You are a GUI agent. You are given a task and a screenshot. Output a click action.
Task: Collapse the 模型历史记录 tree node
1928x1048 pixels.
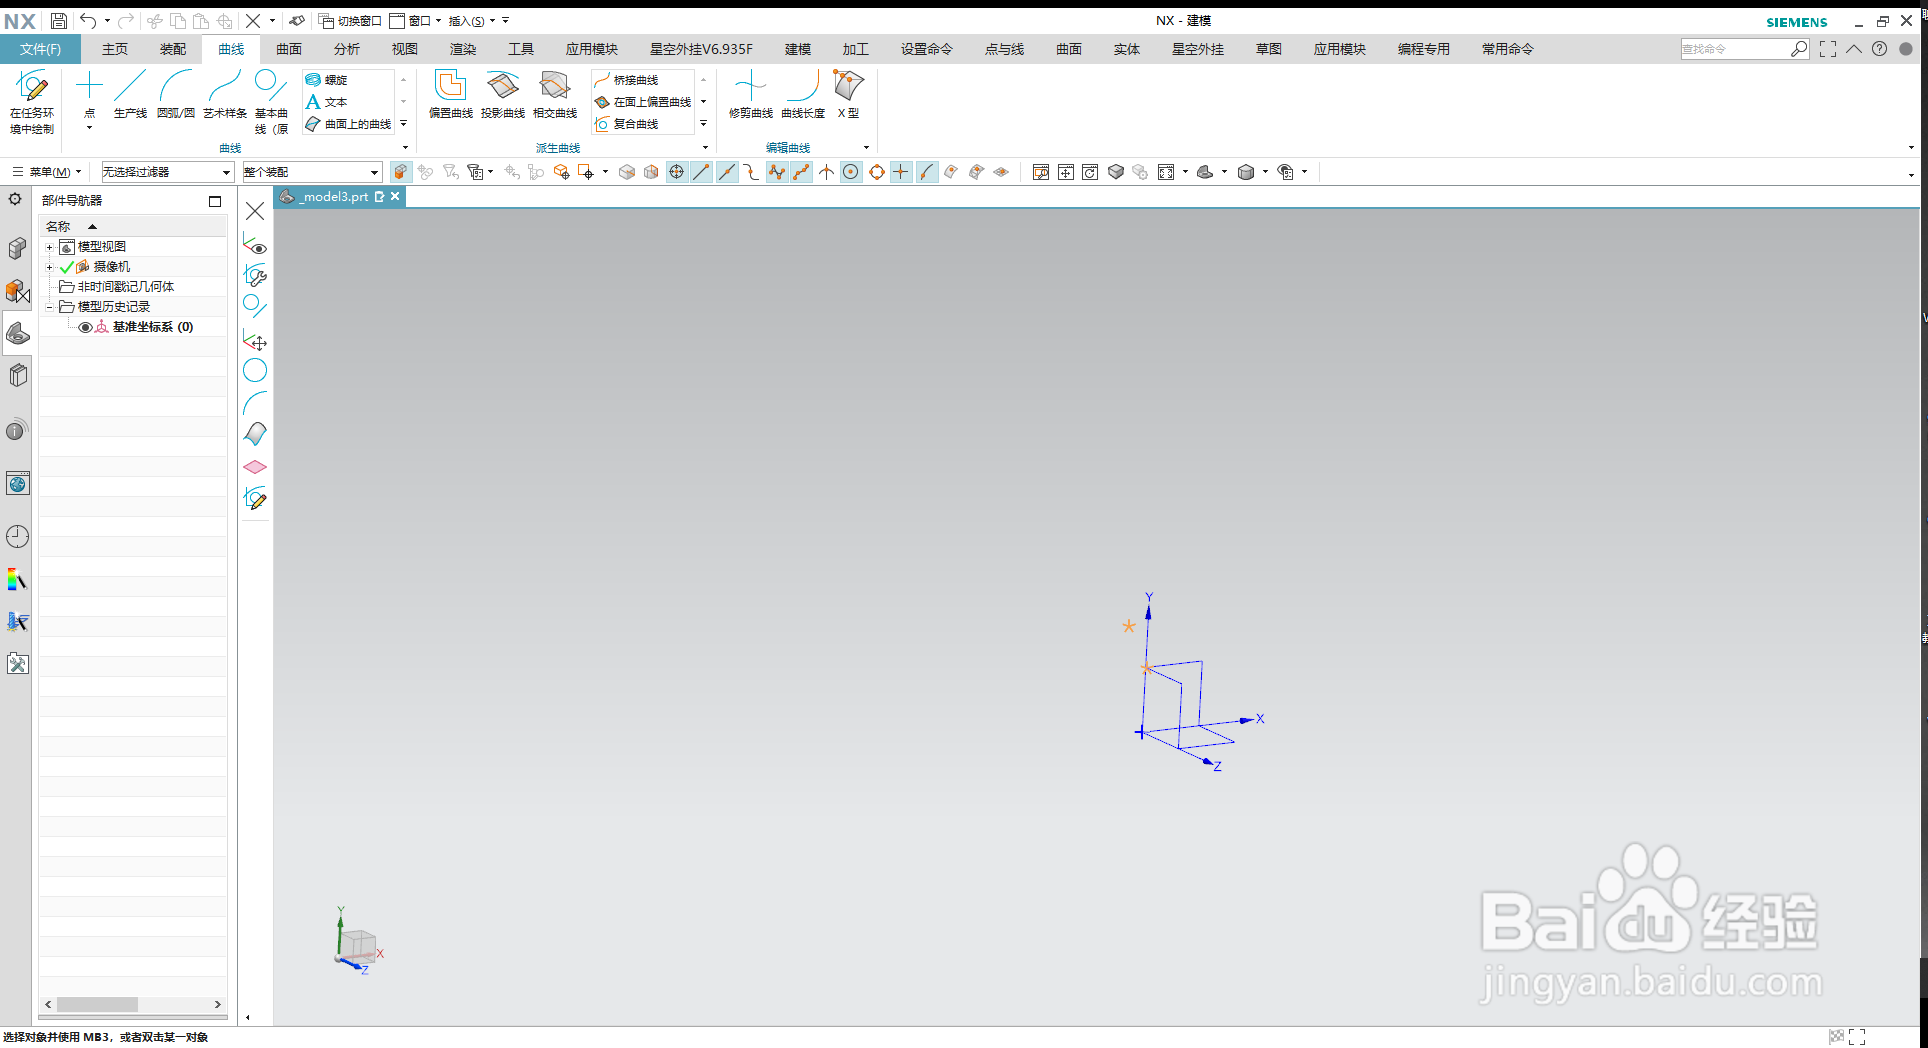click(49, 307)
